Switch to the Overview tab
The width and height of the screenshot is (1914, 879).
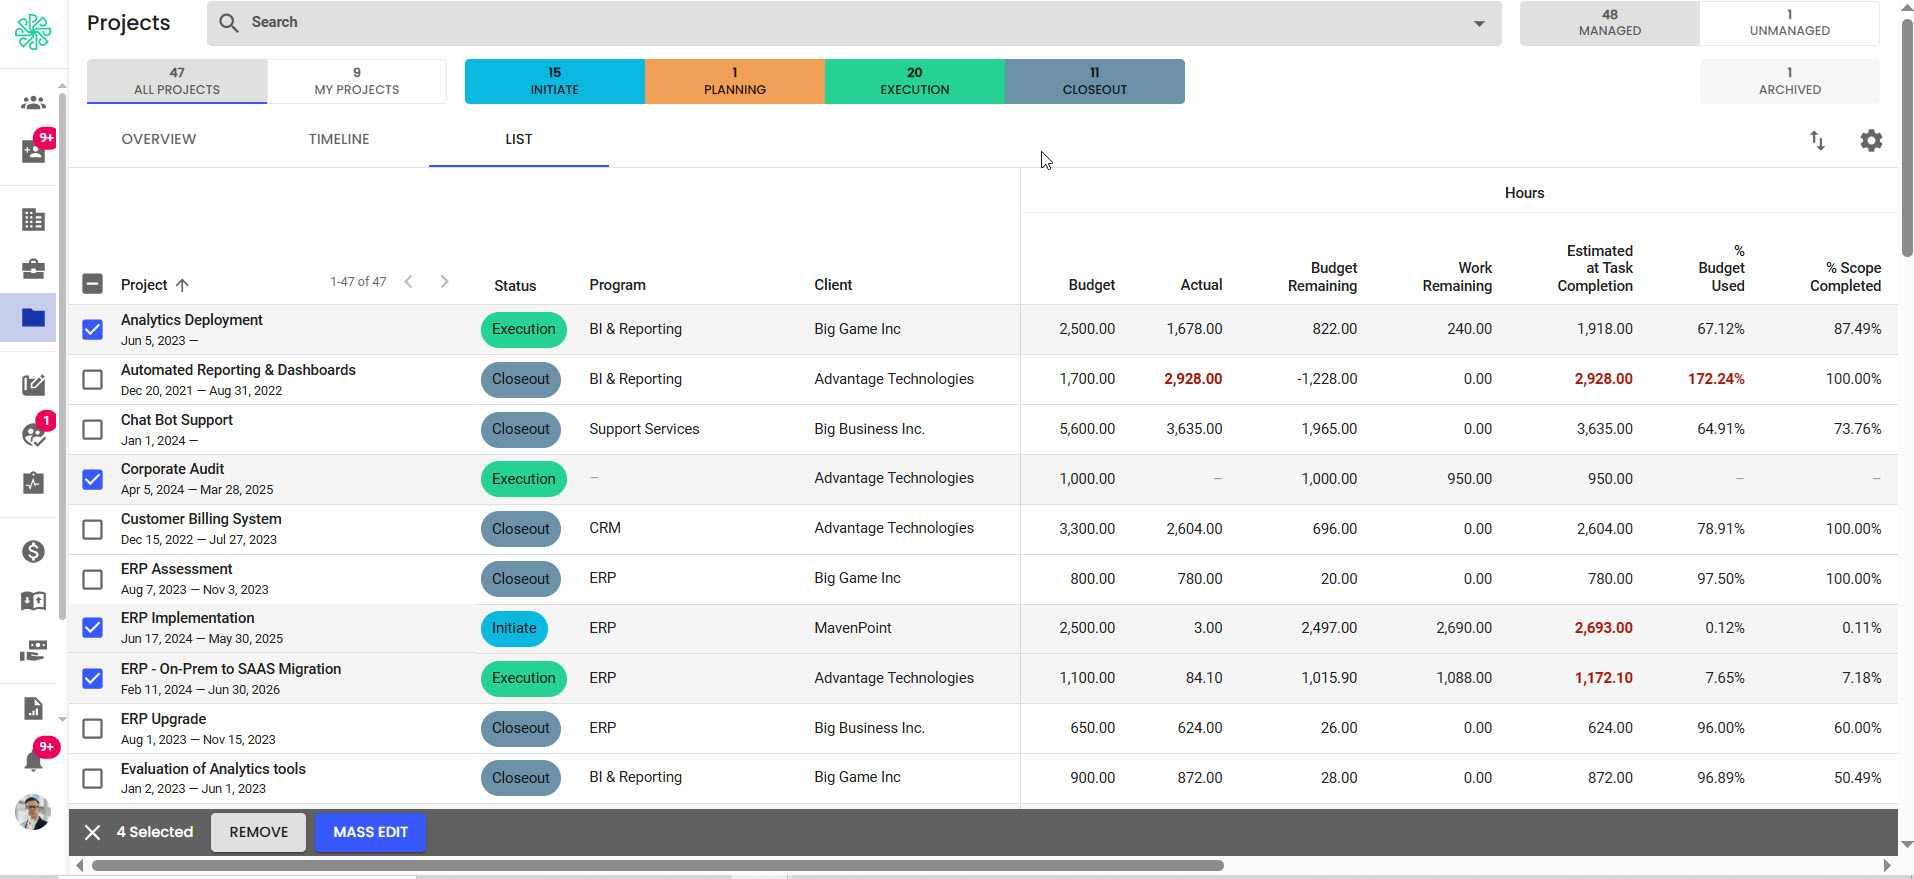tap(158, 139)
